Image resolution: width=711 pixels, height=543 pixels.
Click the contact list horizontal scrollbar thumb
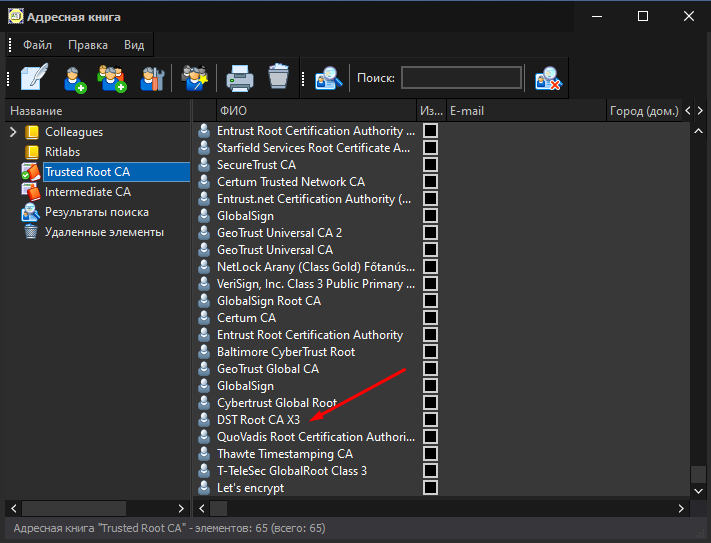(218, 509)
